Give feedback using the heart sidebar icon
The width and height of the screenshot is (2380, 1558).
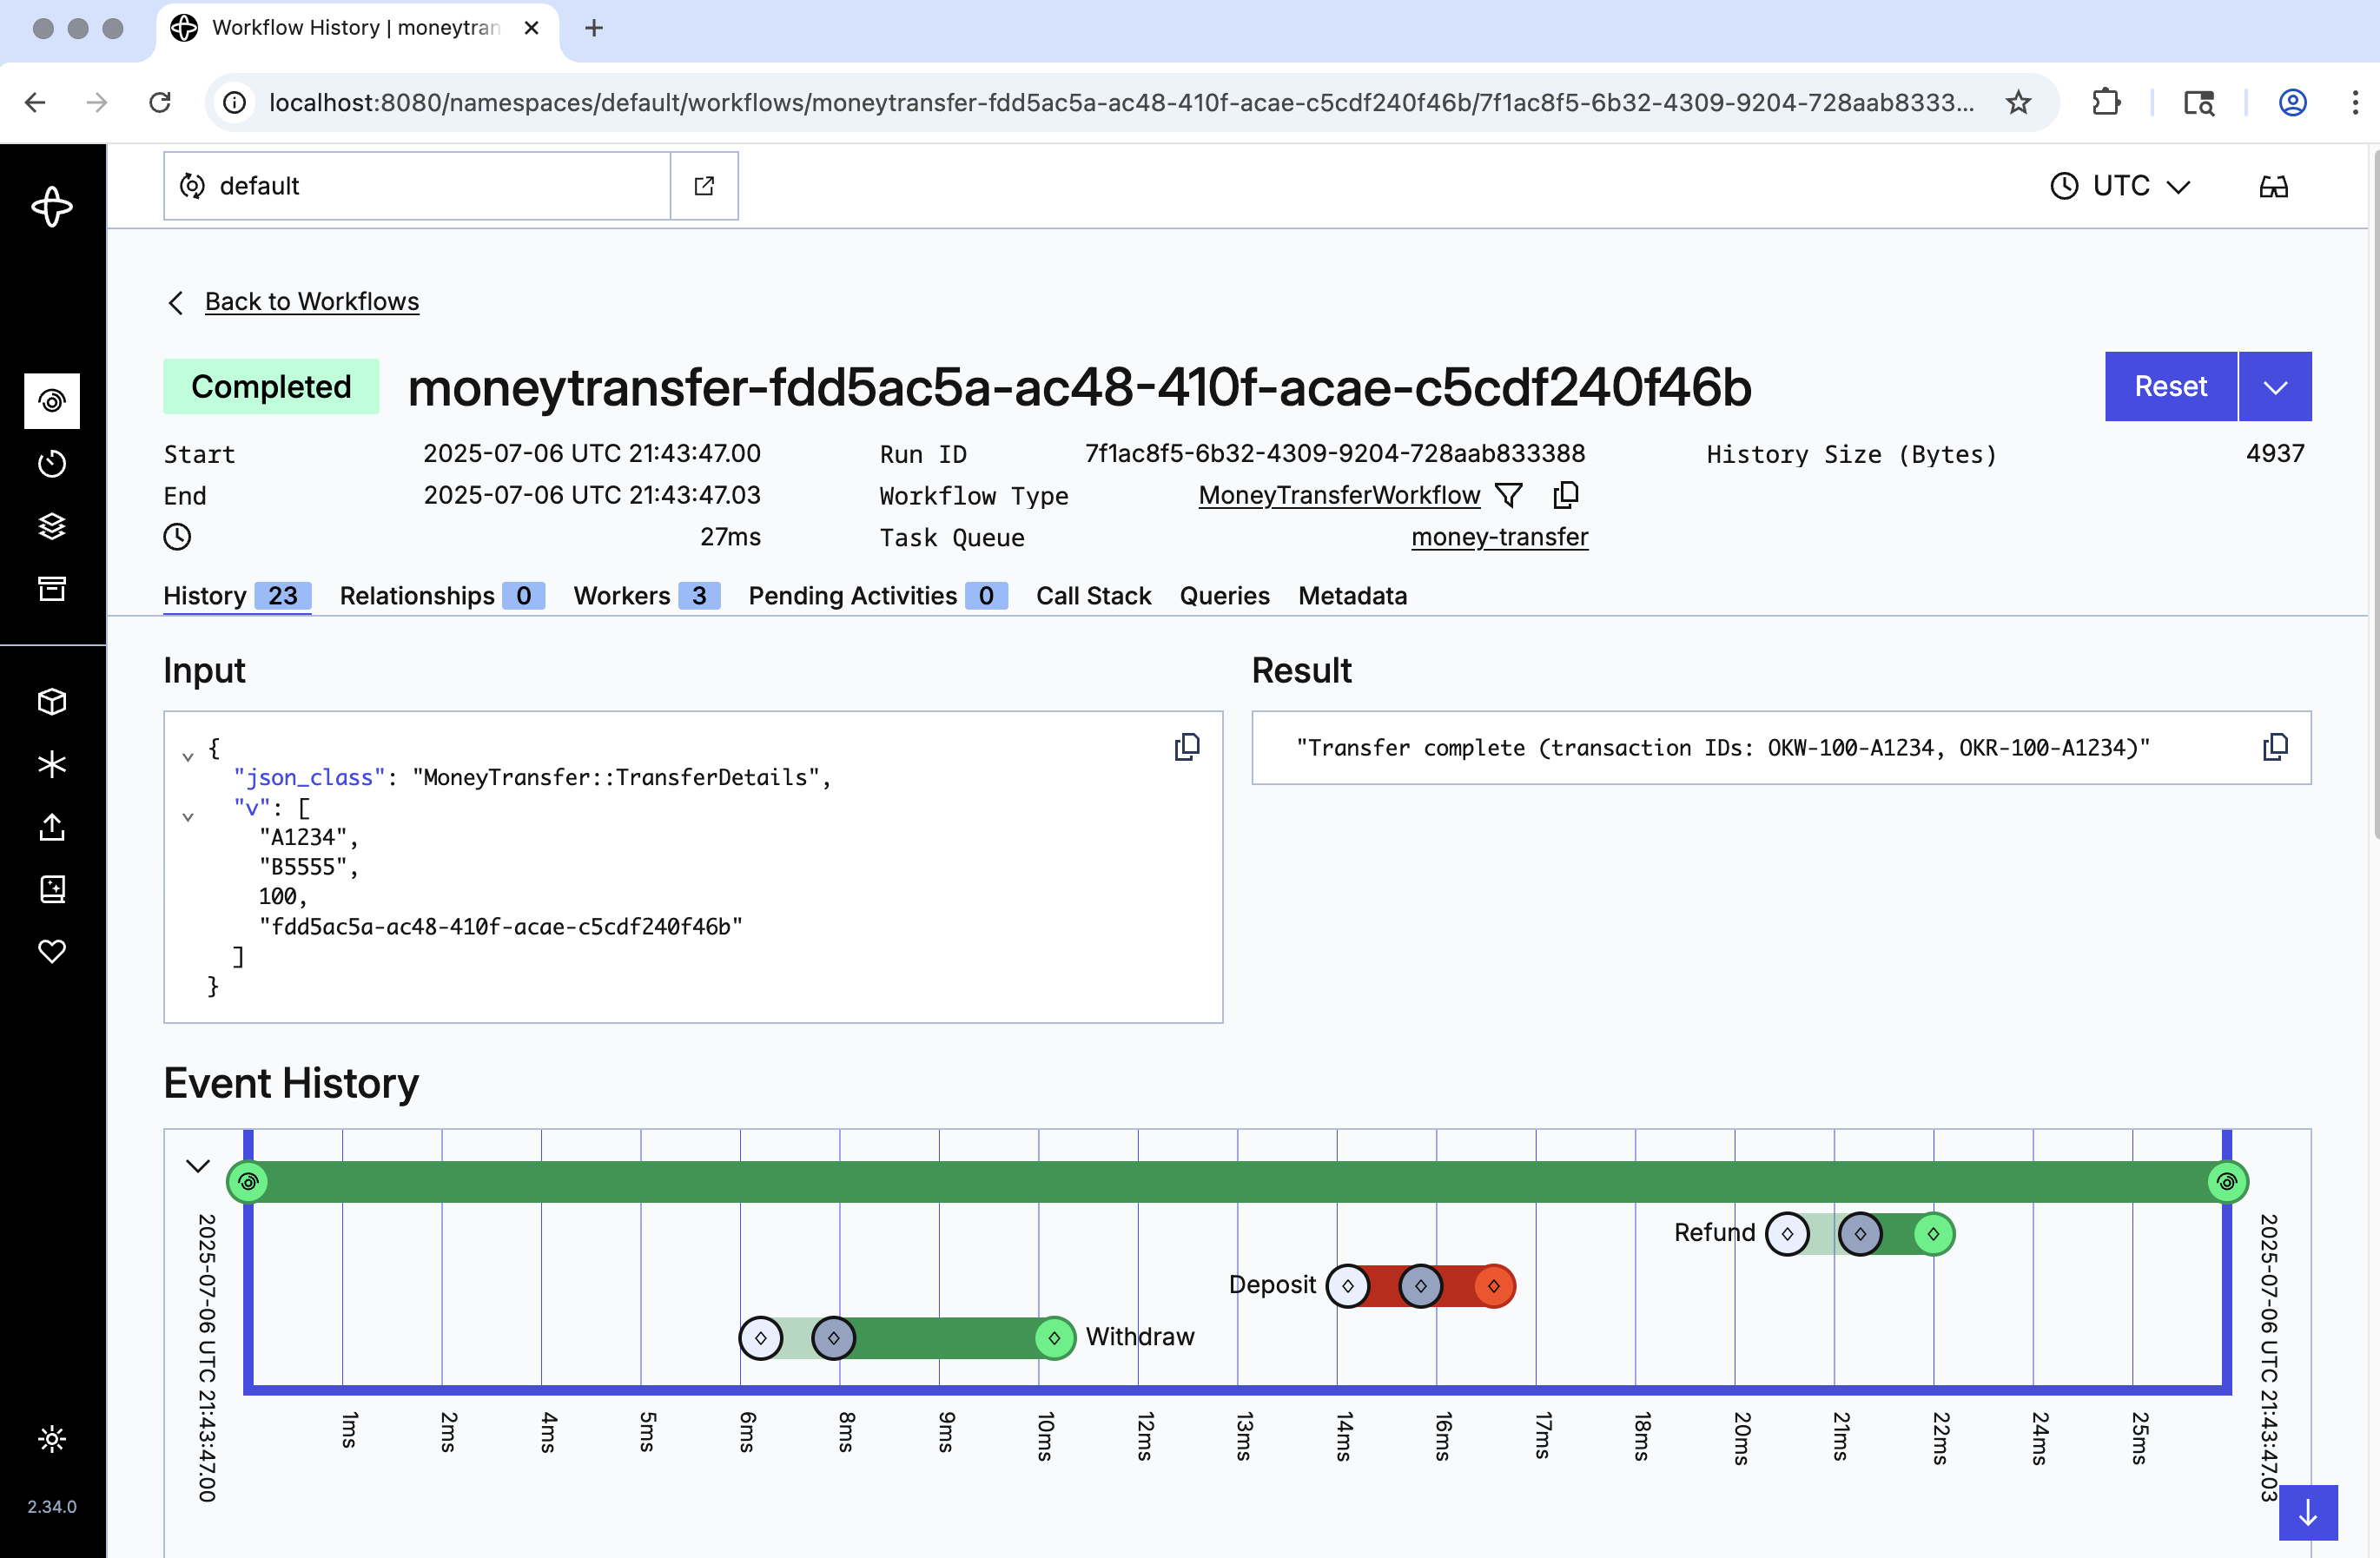point(51,951)
